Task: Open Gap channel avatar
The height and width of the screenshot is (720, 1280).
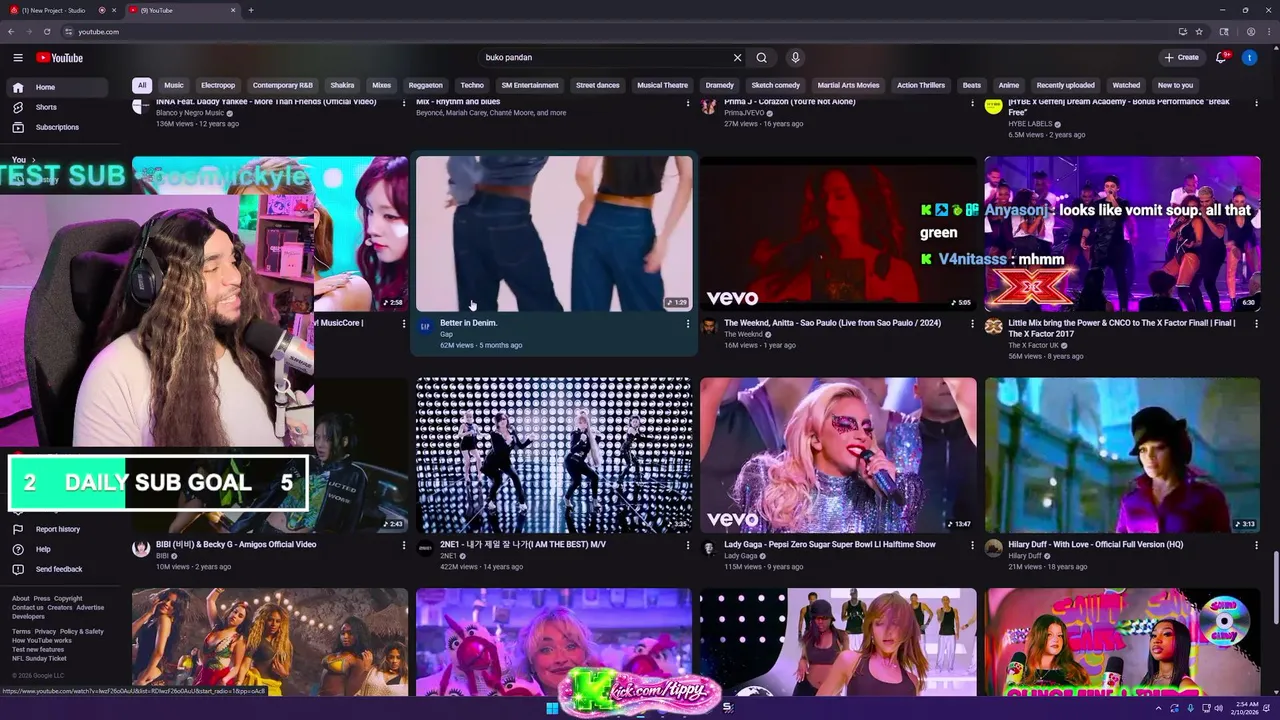Action: coord(425,327)
